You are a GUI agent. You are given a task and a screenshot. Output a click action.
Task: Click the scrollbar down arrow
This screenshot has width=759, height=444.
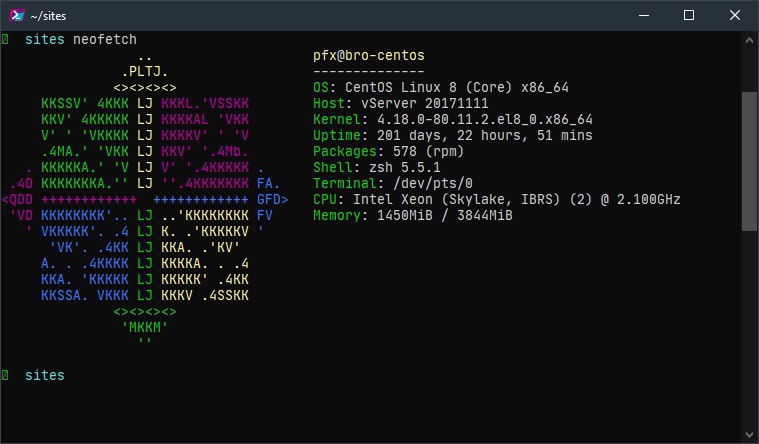749,434
